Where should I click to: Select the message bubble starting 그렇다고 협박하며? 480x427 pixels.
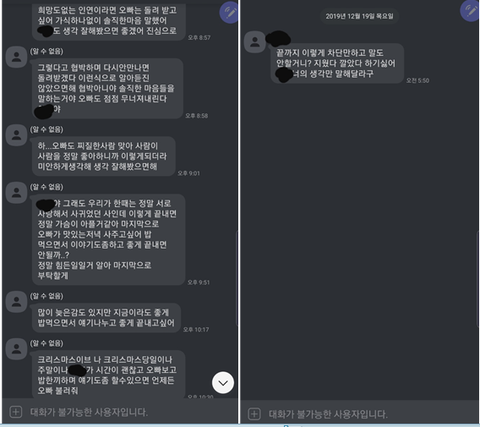(107, 88)
